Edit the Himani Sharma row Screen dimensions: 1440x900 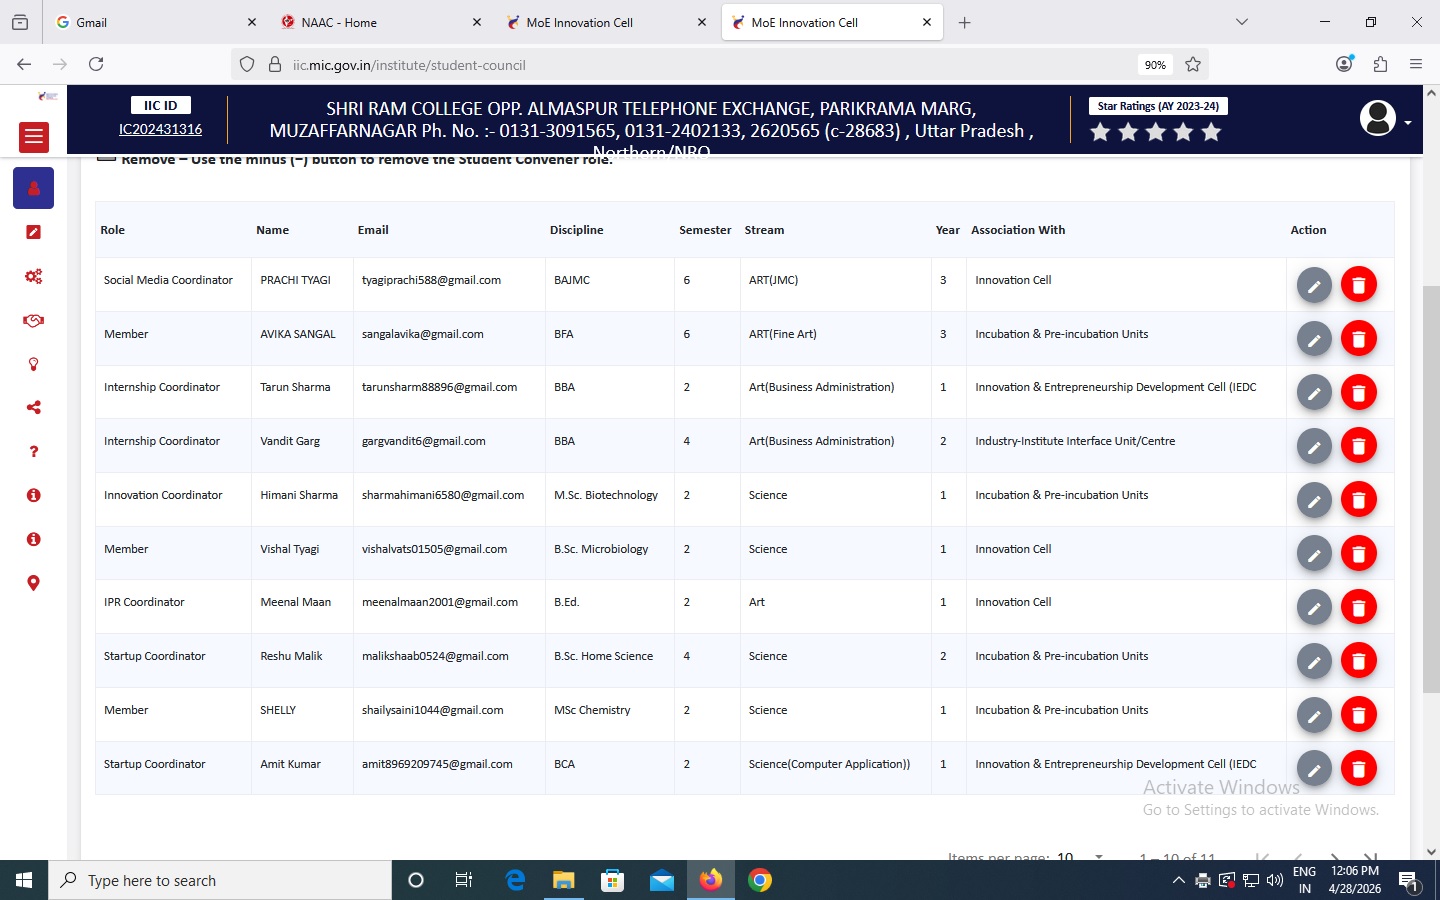point(1314,500)
